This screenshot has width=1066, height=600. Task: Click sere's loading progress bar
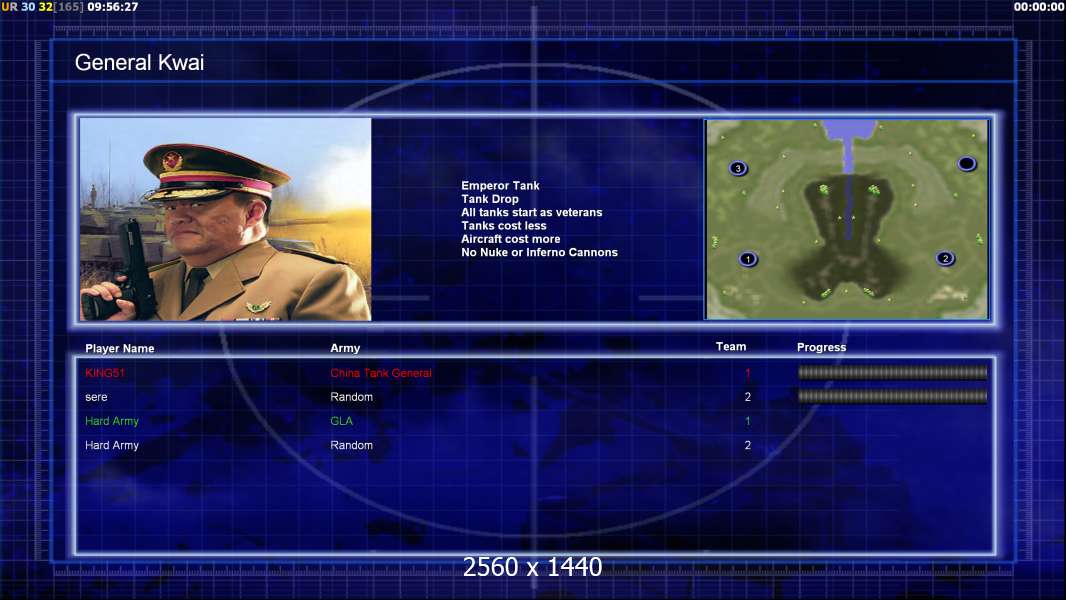pos(893,396)
